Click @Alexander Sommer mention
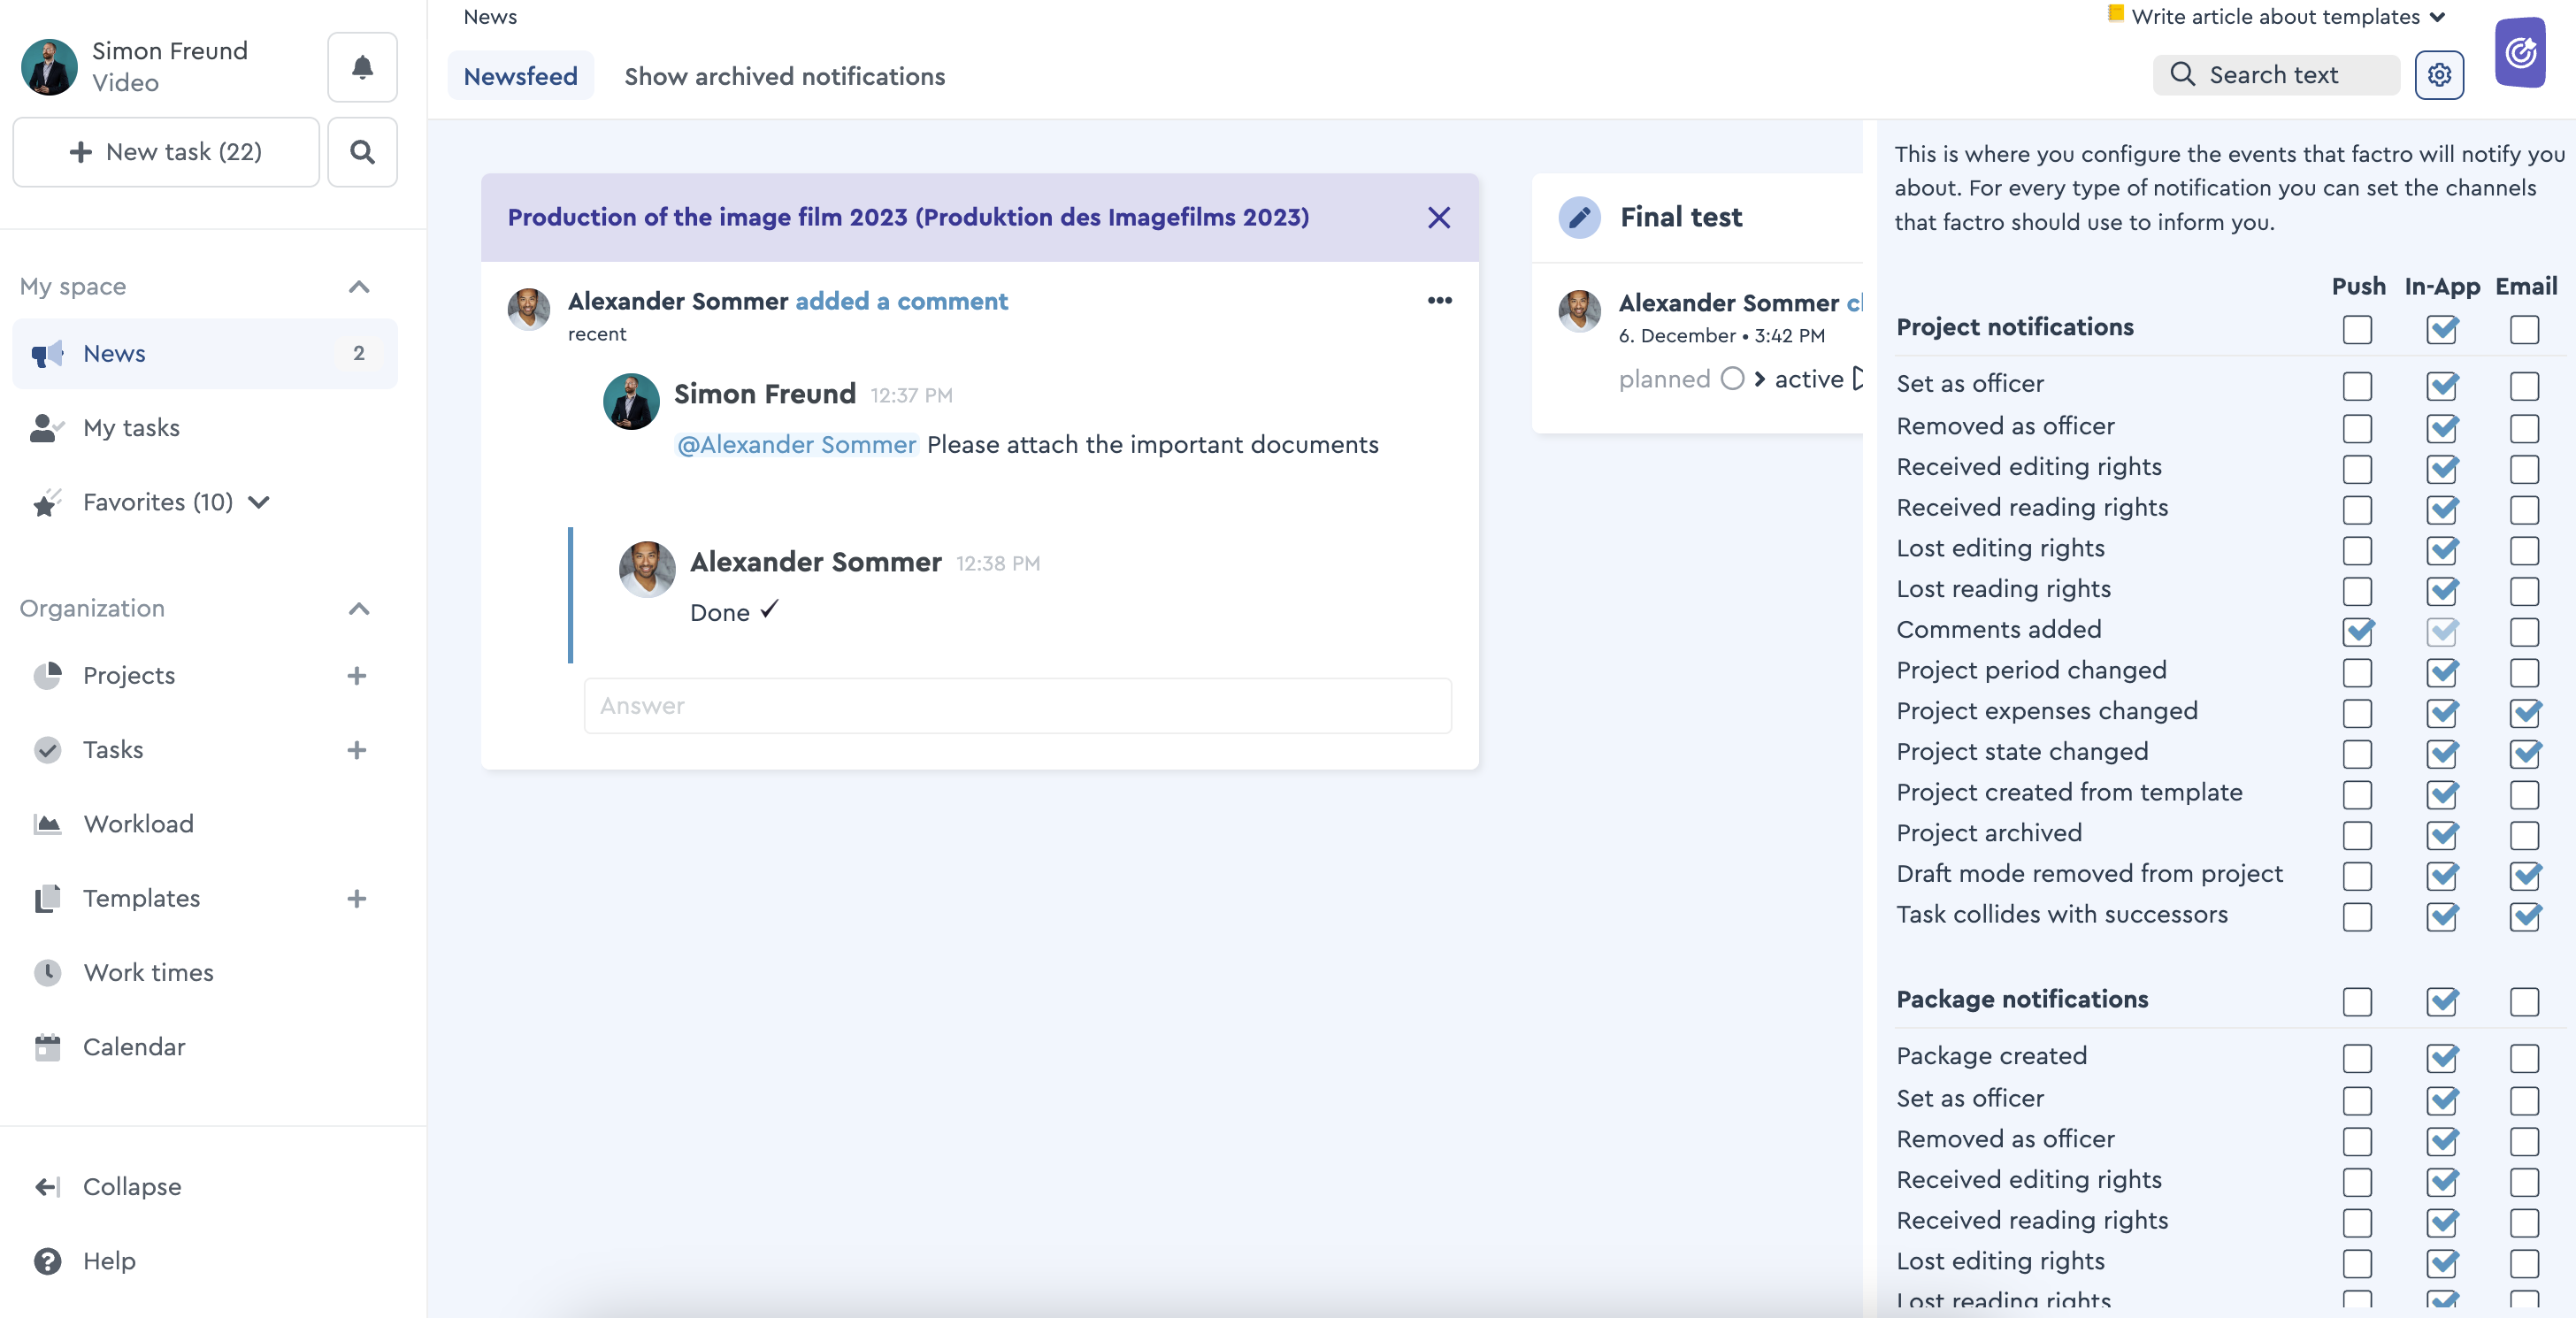This screenshot has height=1318, width=2576. click(796, 444)
